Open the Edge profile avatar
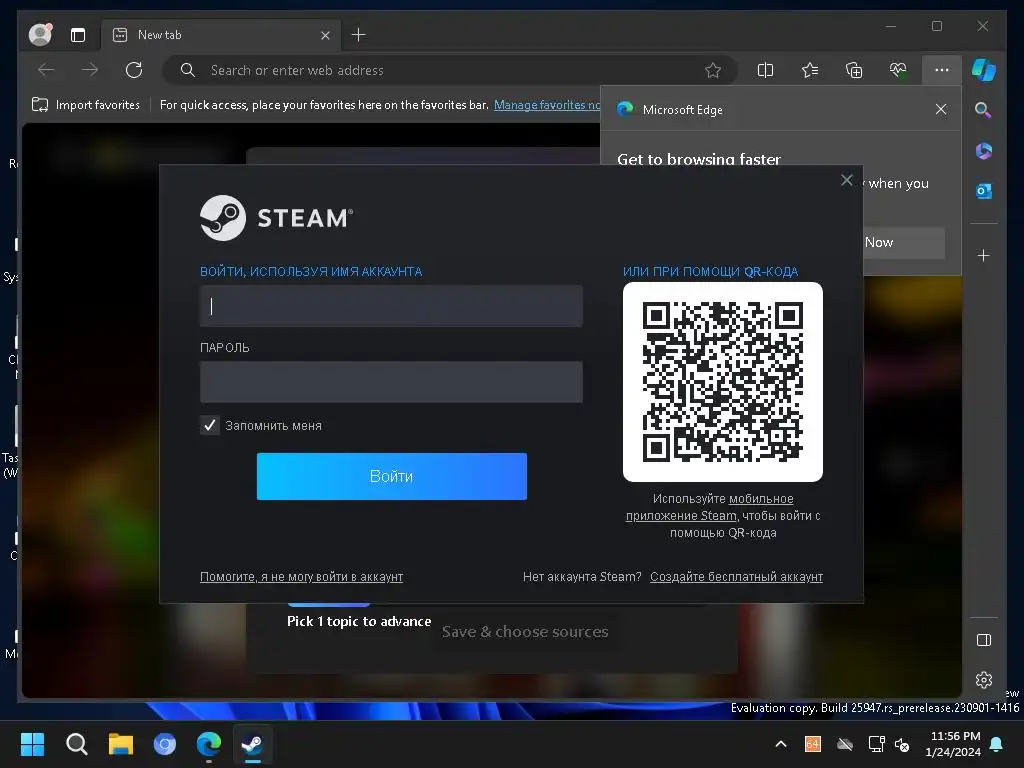The width and height of the screenshot is (1024, 768). tap(40, 34)
